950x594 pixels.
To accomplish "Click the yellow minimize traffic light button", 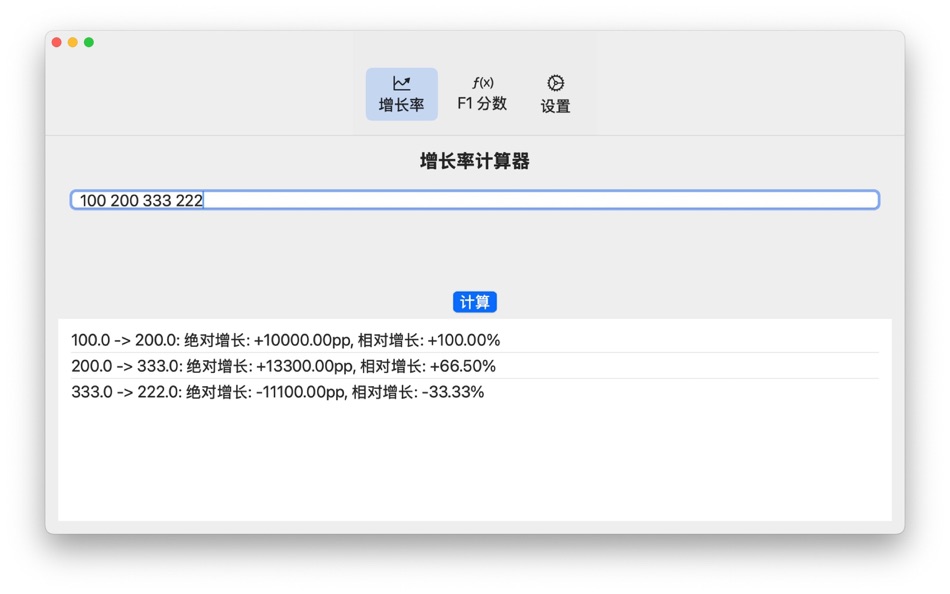I will [x=74, y=42].
